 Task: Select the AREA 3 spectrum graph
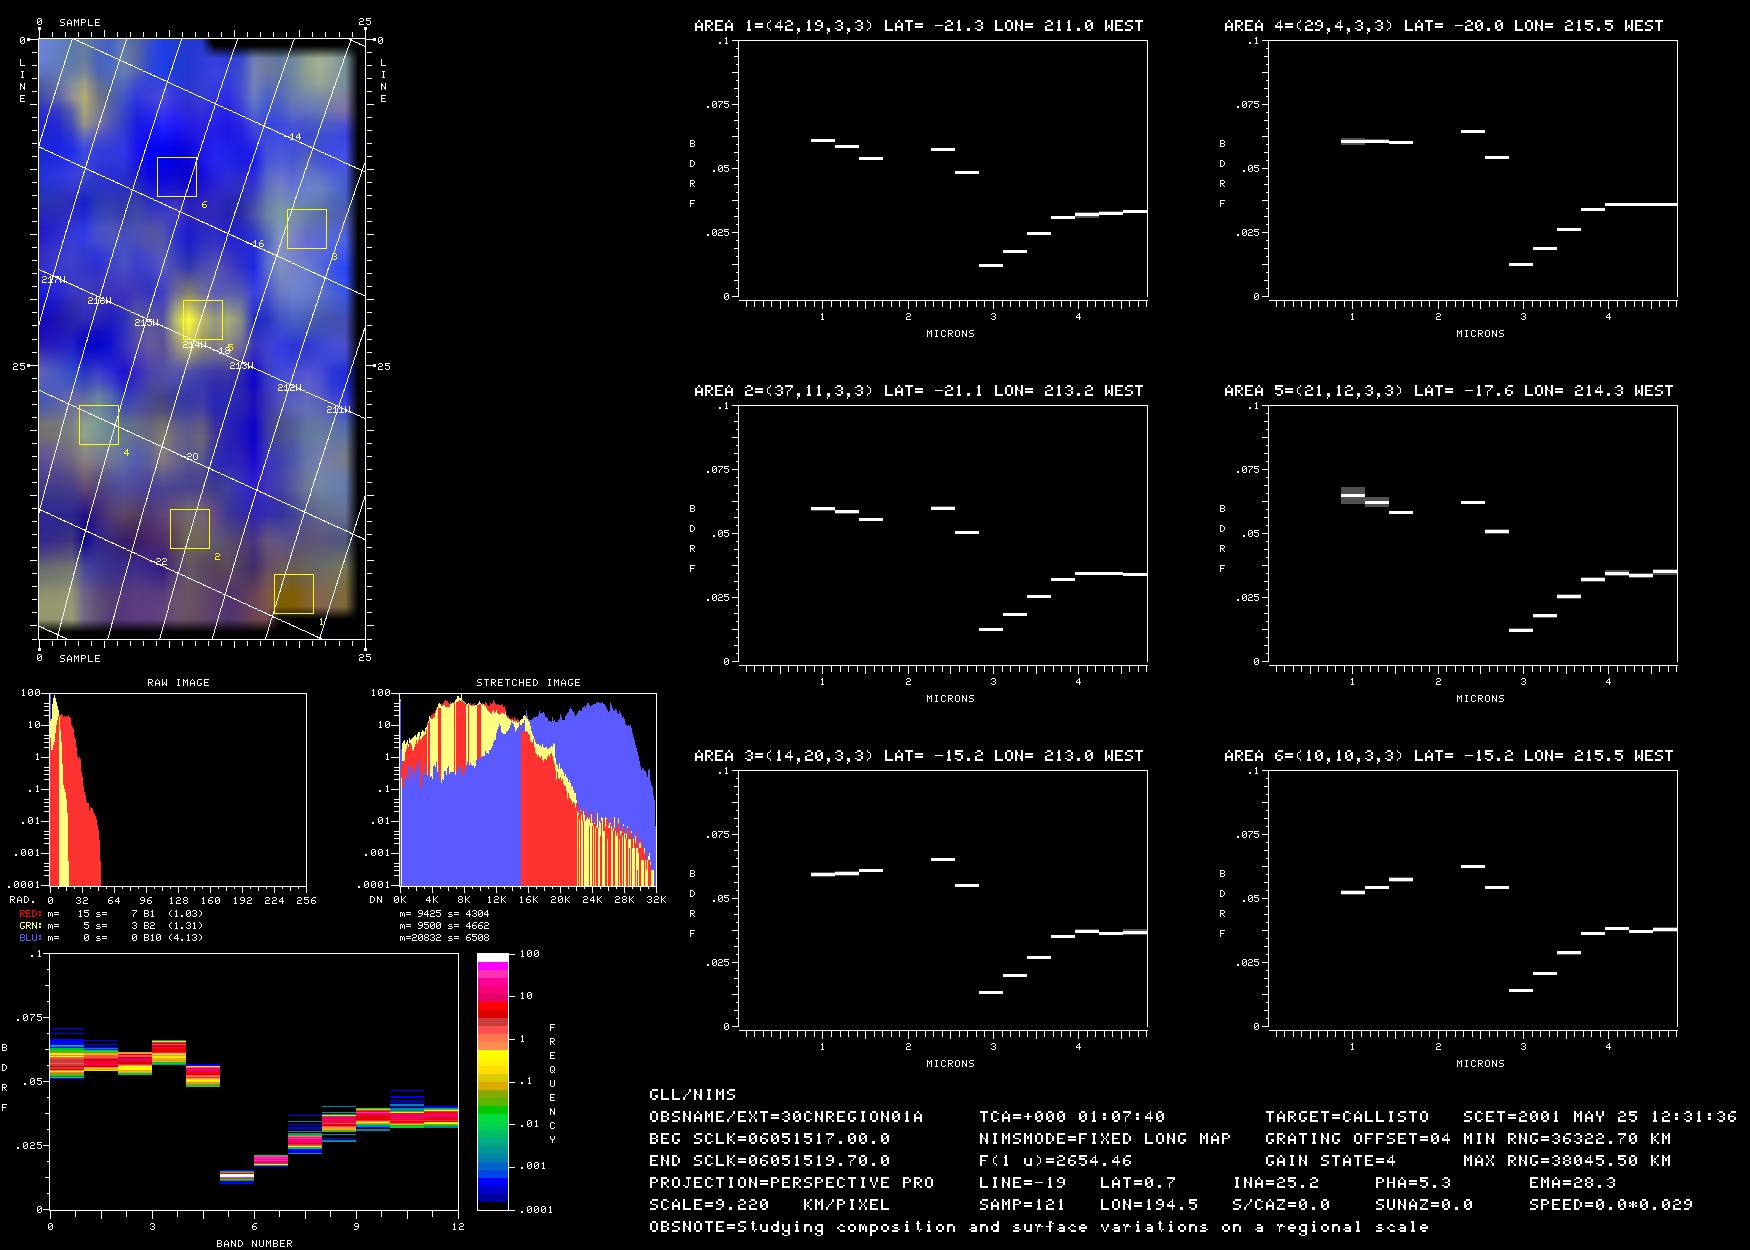943,898
